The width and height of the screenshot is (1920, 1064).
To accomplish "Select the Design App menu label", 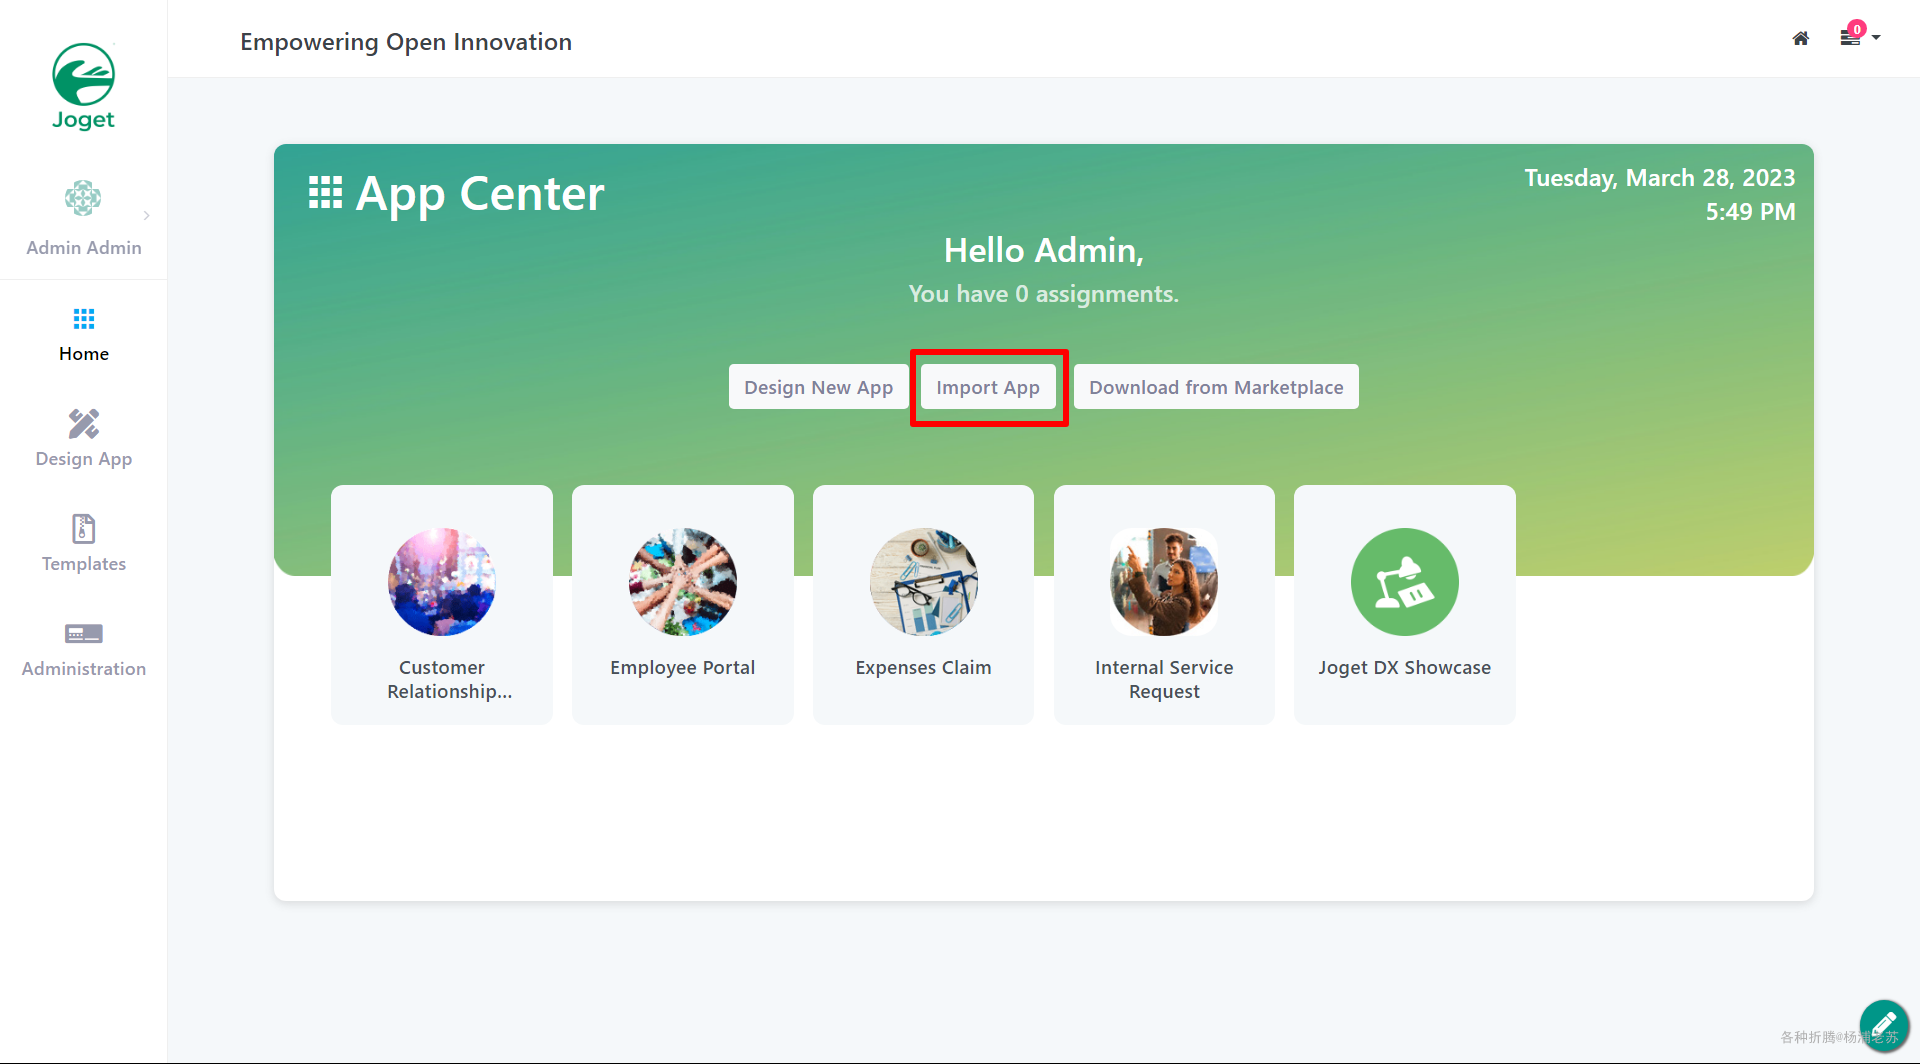I will pyautogui.click(x=84, y=459).
